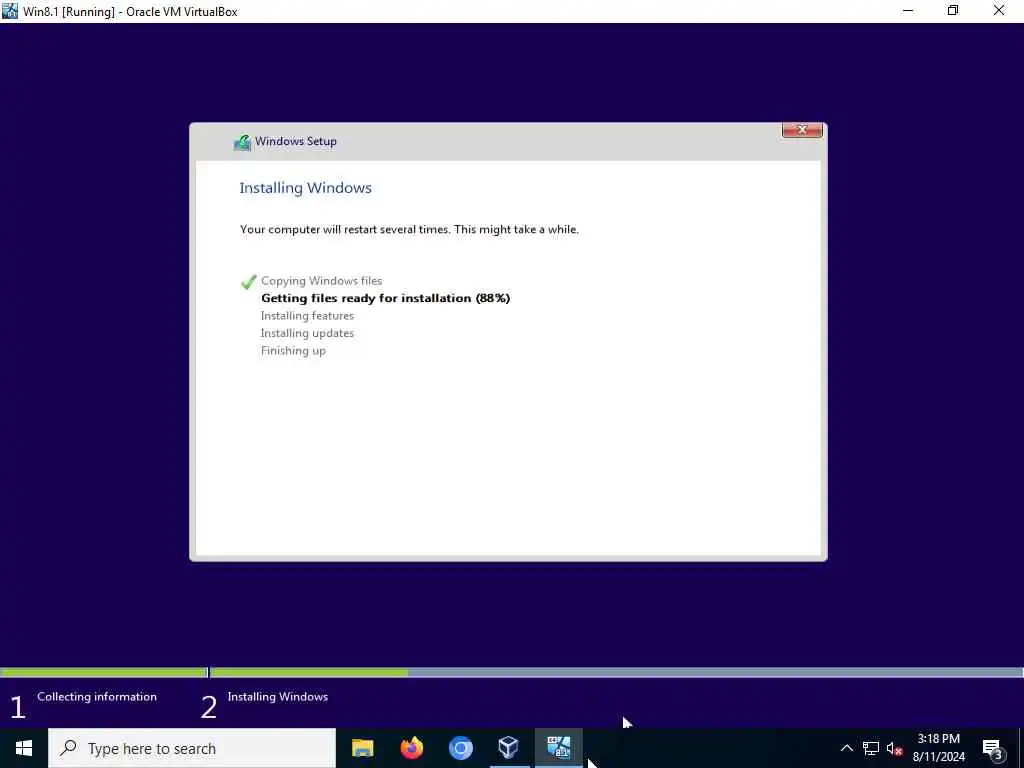Close the Windows Setup dialog
This screenshot has height=768, width=1024.
tap(802, 130)
